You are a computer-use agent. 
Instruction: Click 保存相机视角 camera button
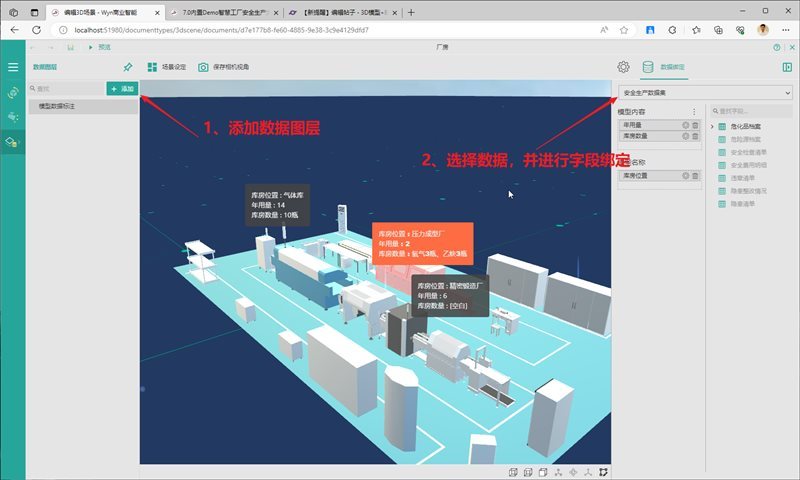pos(223,67)
